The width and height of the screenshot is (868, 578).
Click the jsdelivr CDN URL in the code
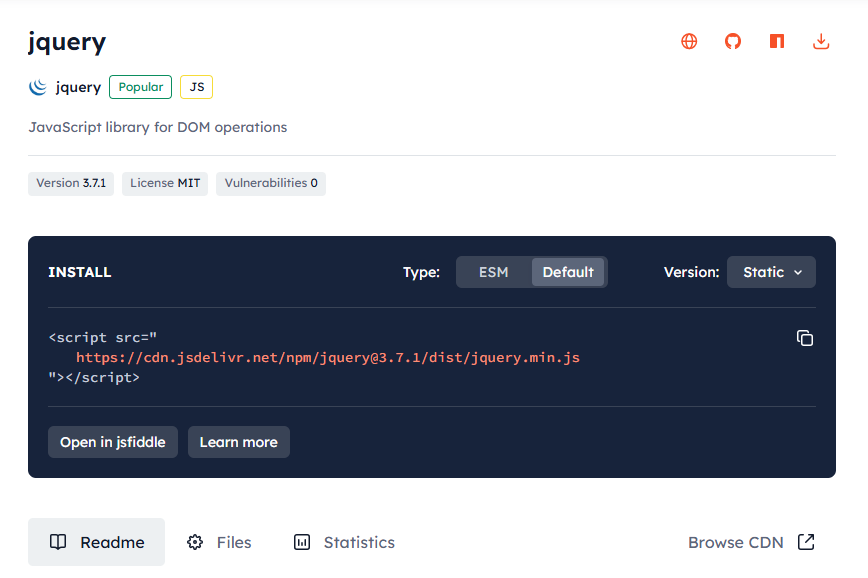pos(328,358)
